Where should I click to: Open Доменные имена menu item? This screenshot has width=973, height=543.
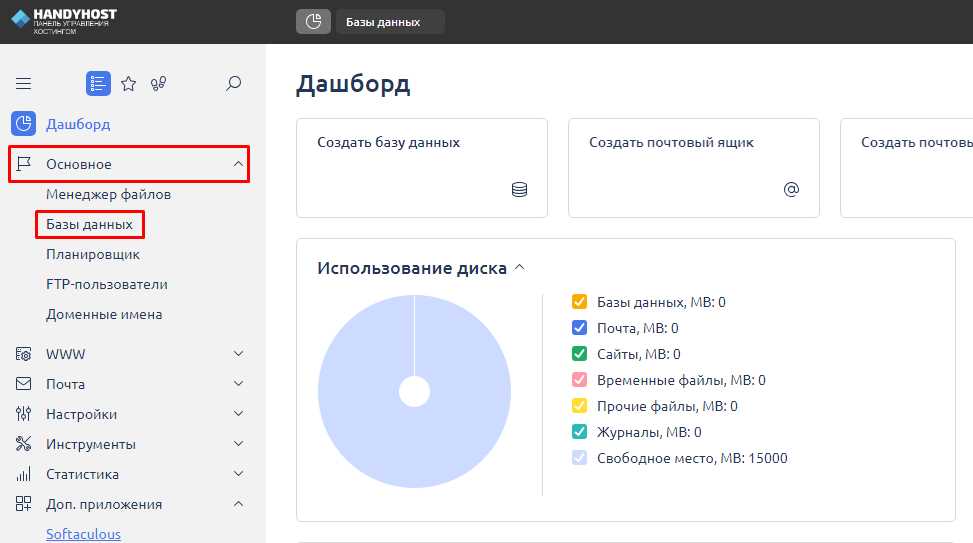click(104, 314)
